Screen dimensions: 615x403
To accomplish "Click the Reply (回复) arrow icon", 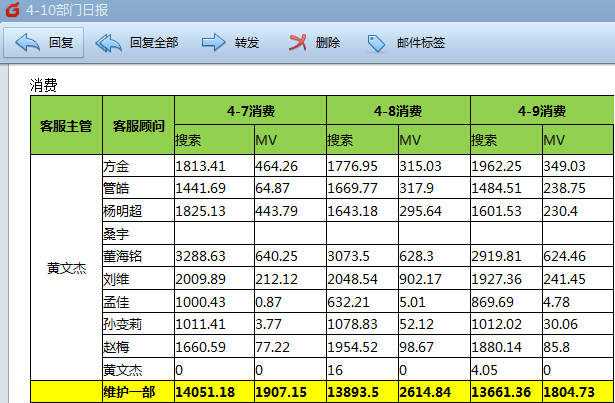I will [x=27, y=43].
